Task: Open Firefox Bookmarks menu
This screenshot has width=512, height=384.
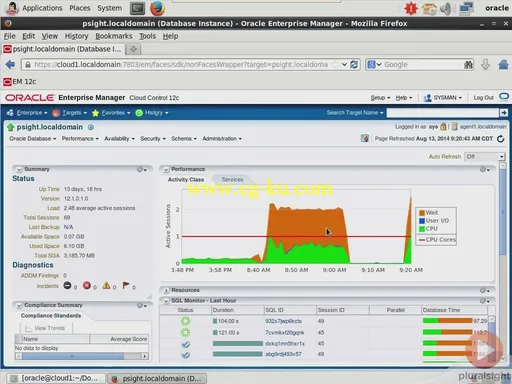Action: [x=114, y=36]
